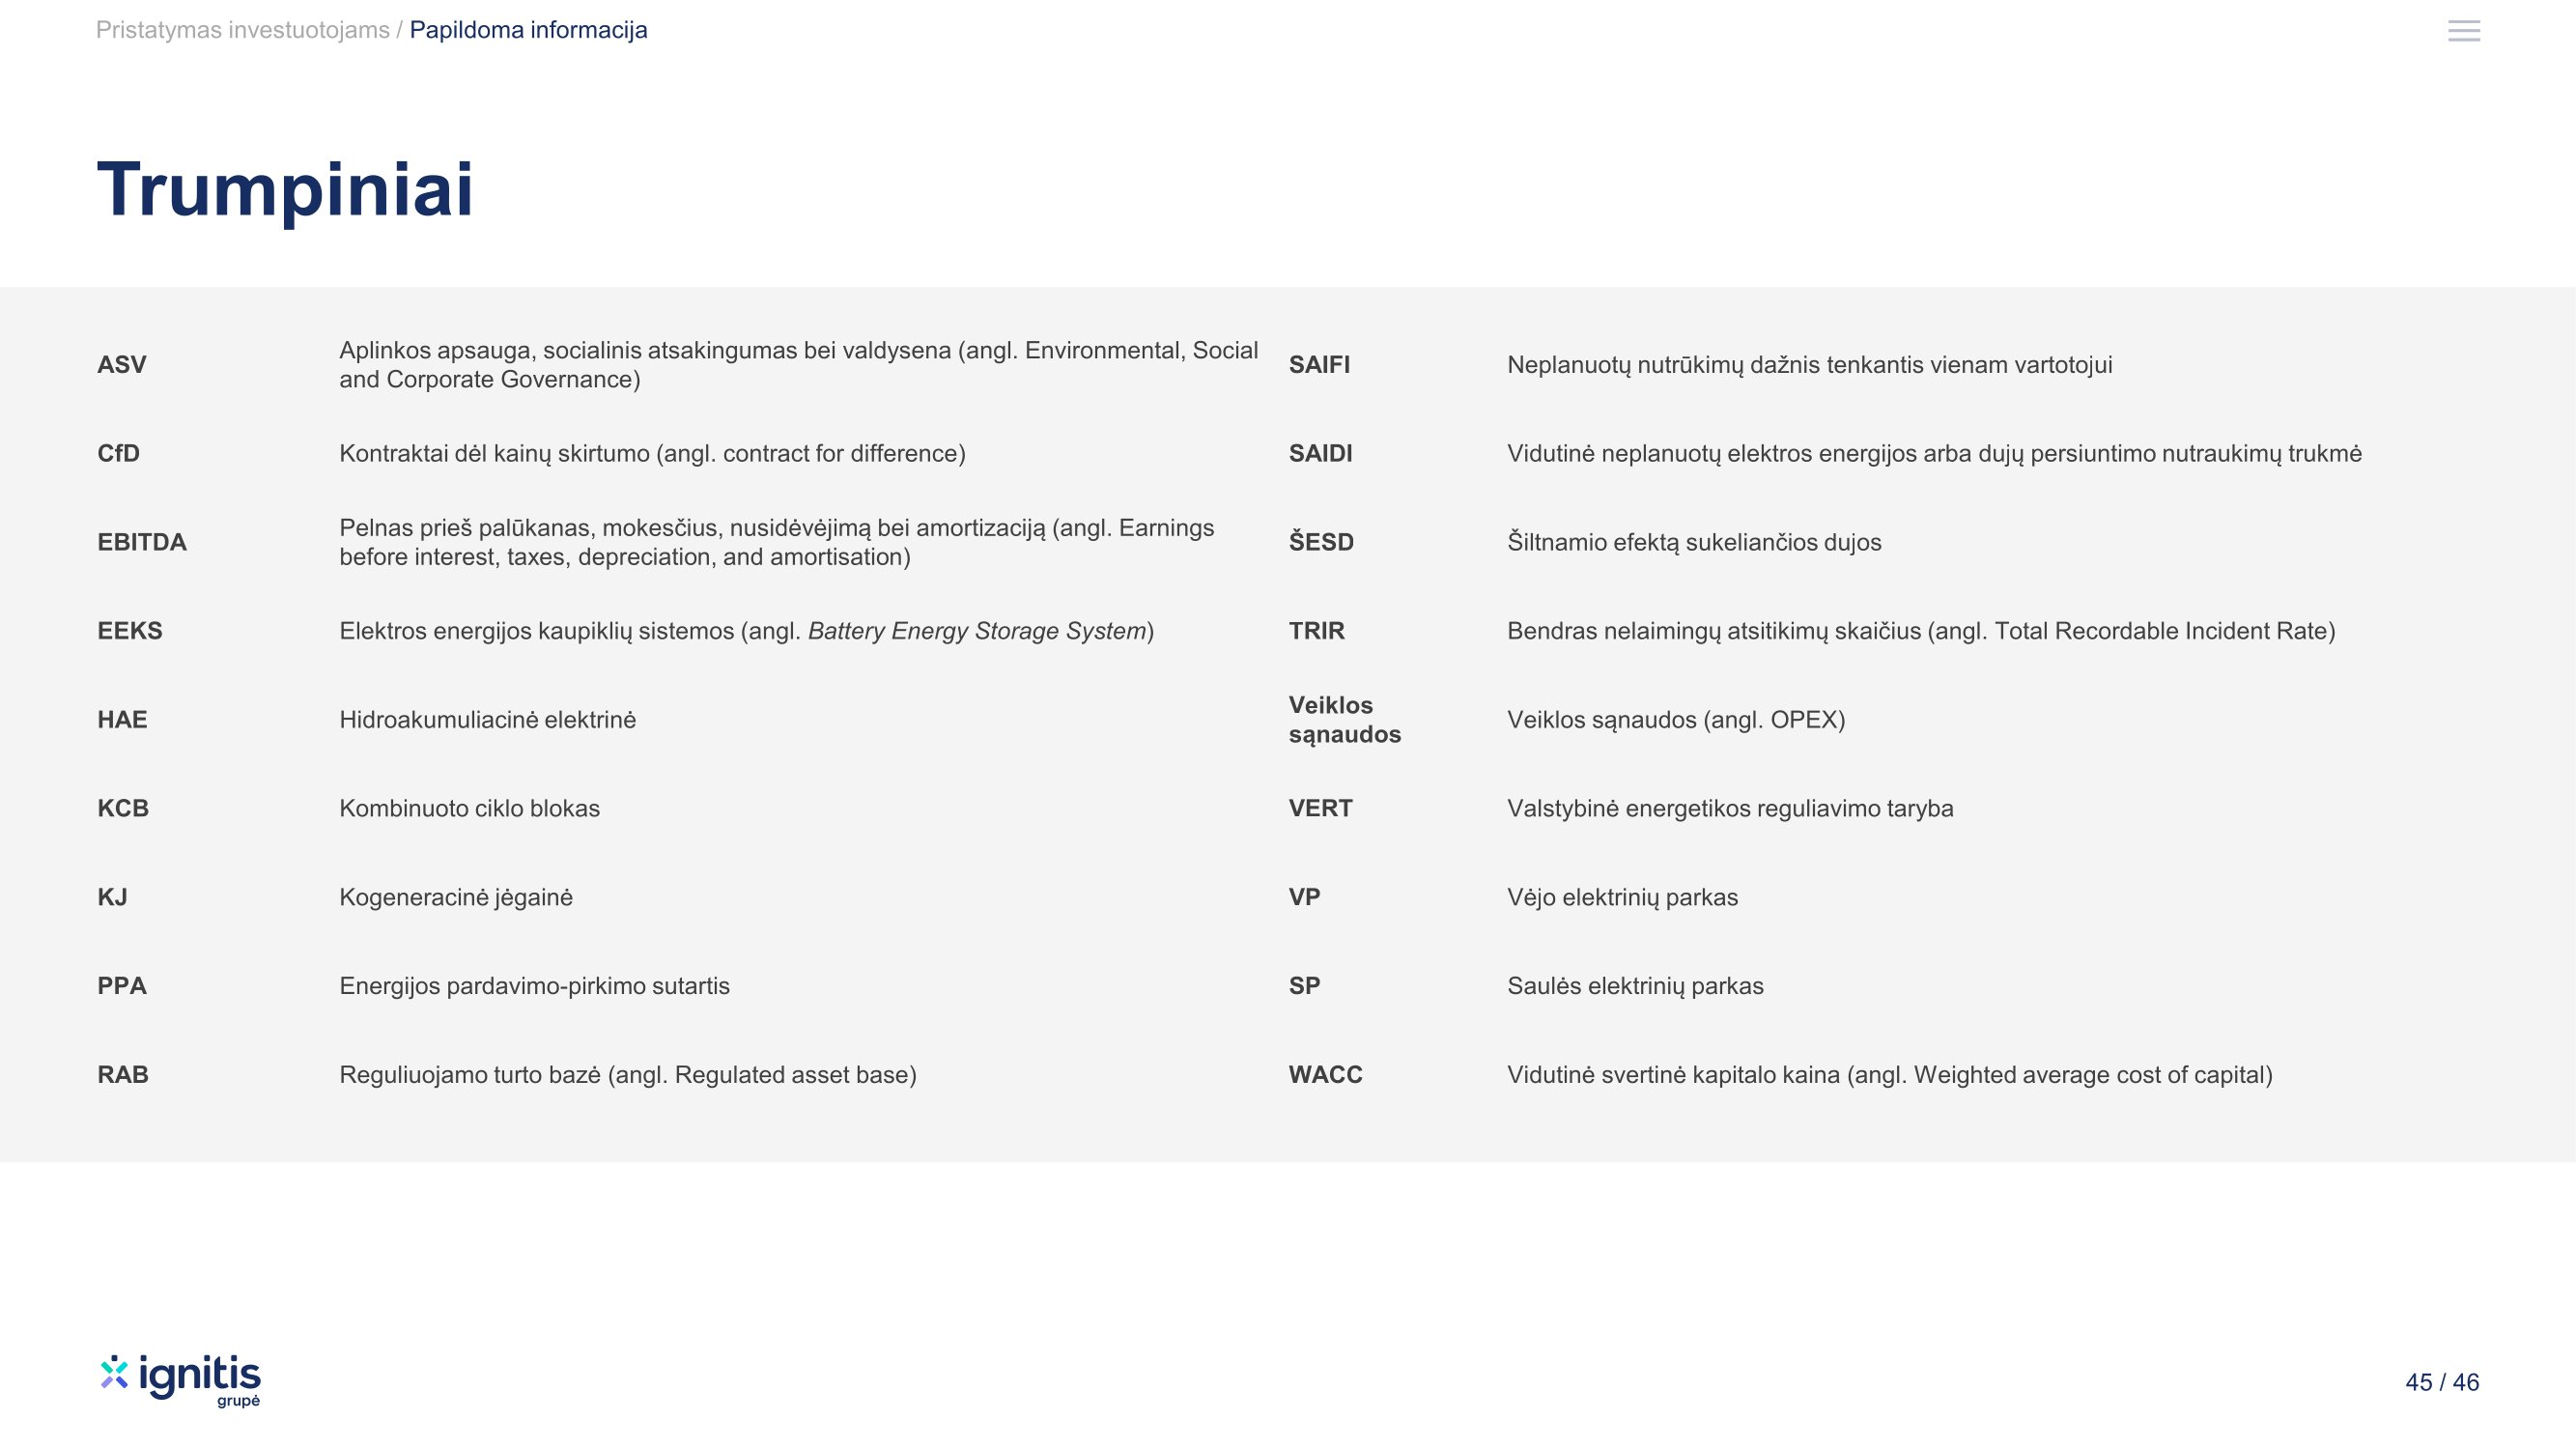This screenshot has height=1449, width=2576.
Task: Click the "Pristatymas investuotojams" breadcrumb
Action: [242, 30]
